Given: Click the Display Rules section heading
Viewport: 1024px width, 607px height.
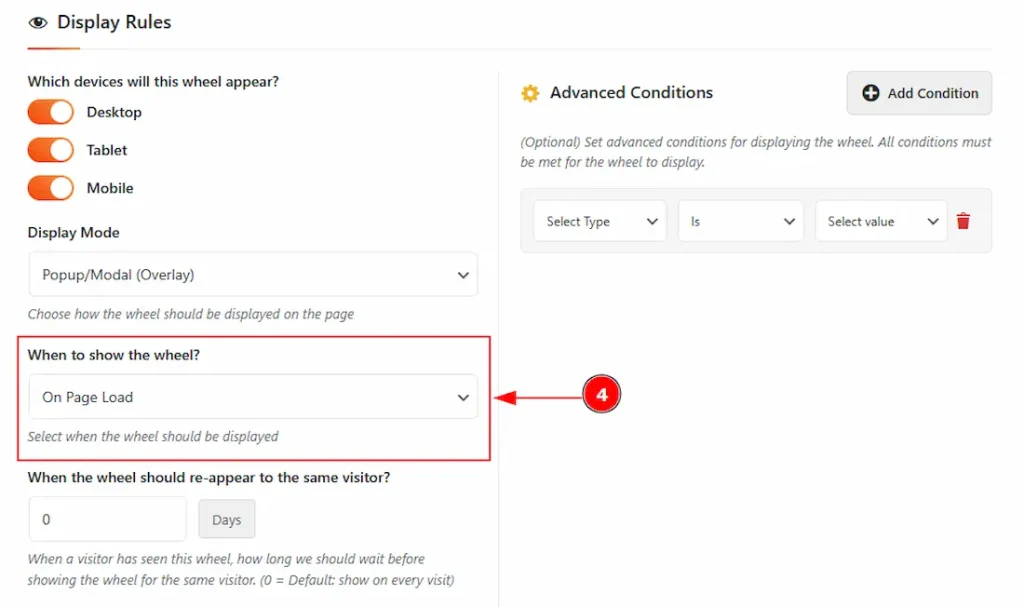Looking at the screenshot, I should (114, 23).
